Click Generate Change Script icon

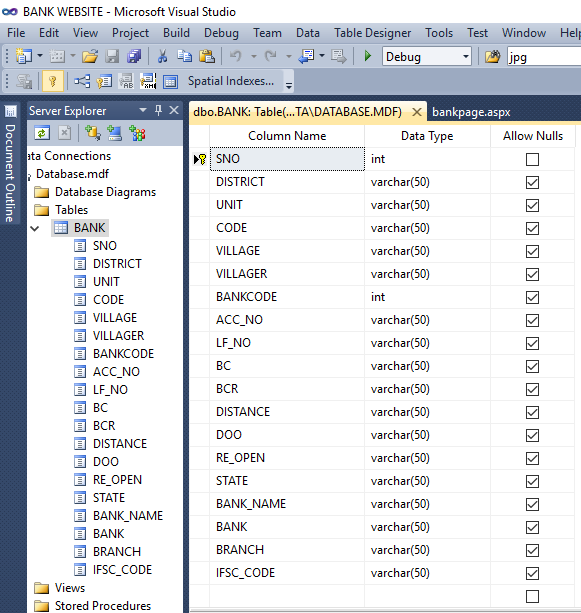[x=24, y=81]
